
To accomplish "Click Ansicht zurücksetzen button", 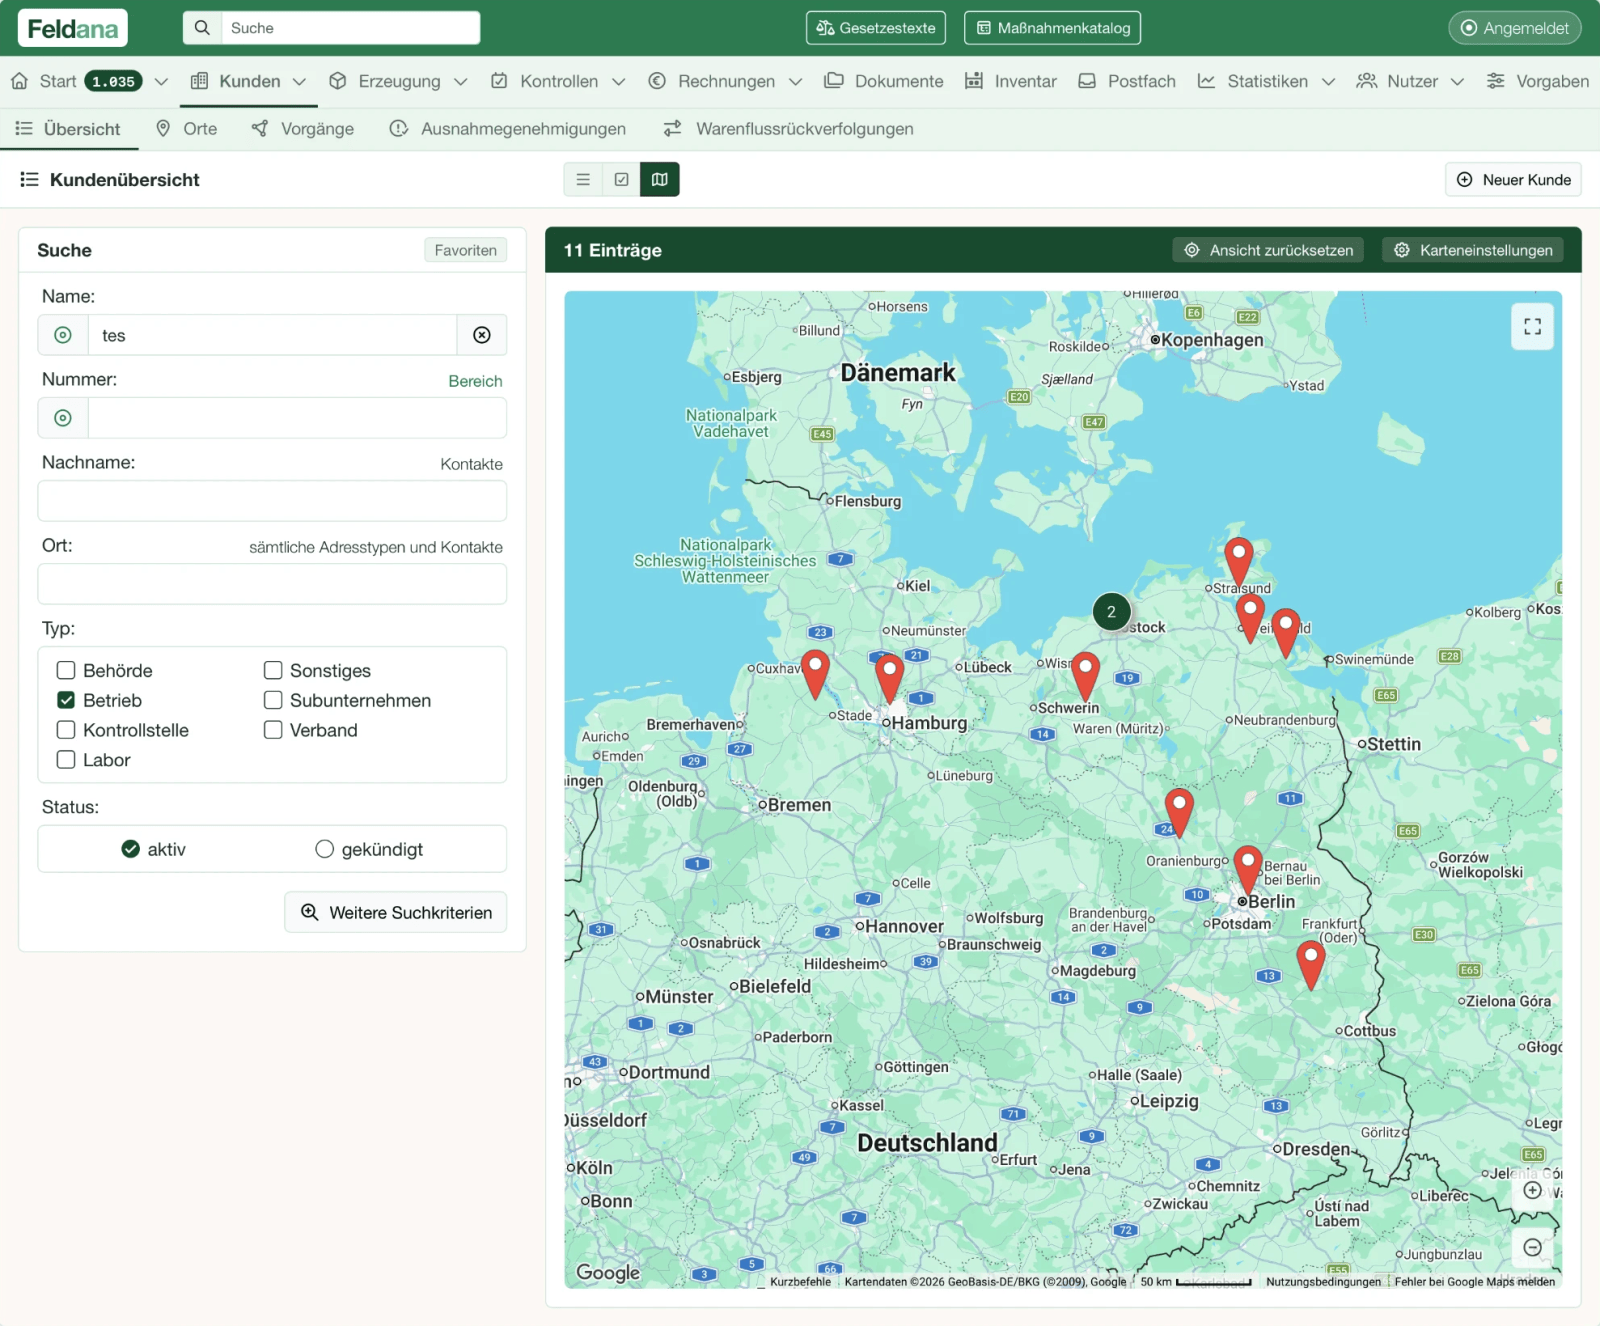I will click(1269, 250).
